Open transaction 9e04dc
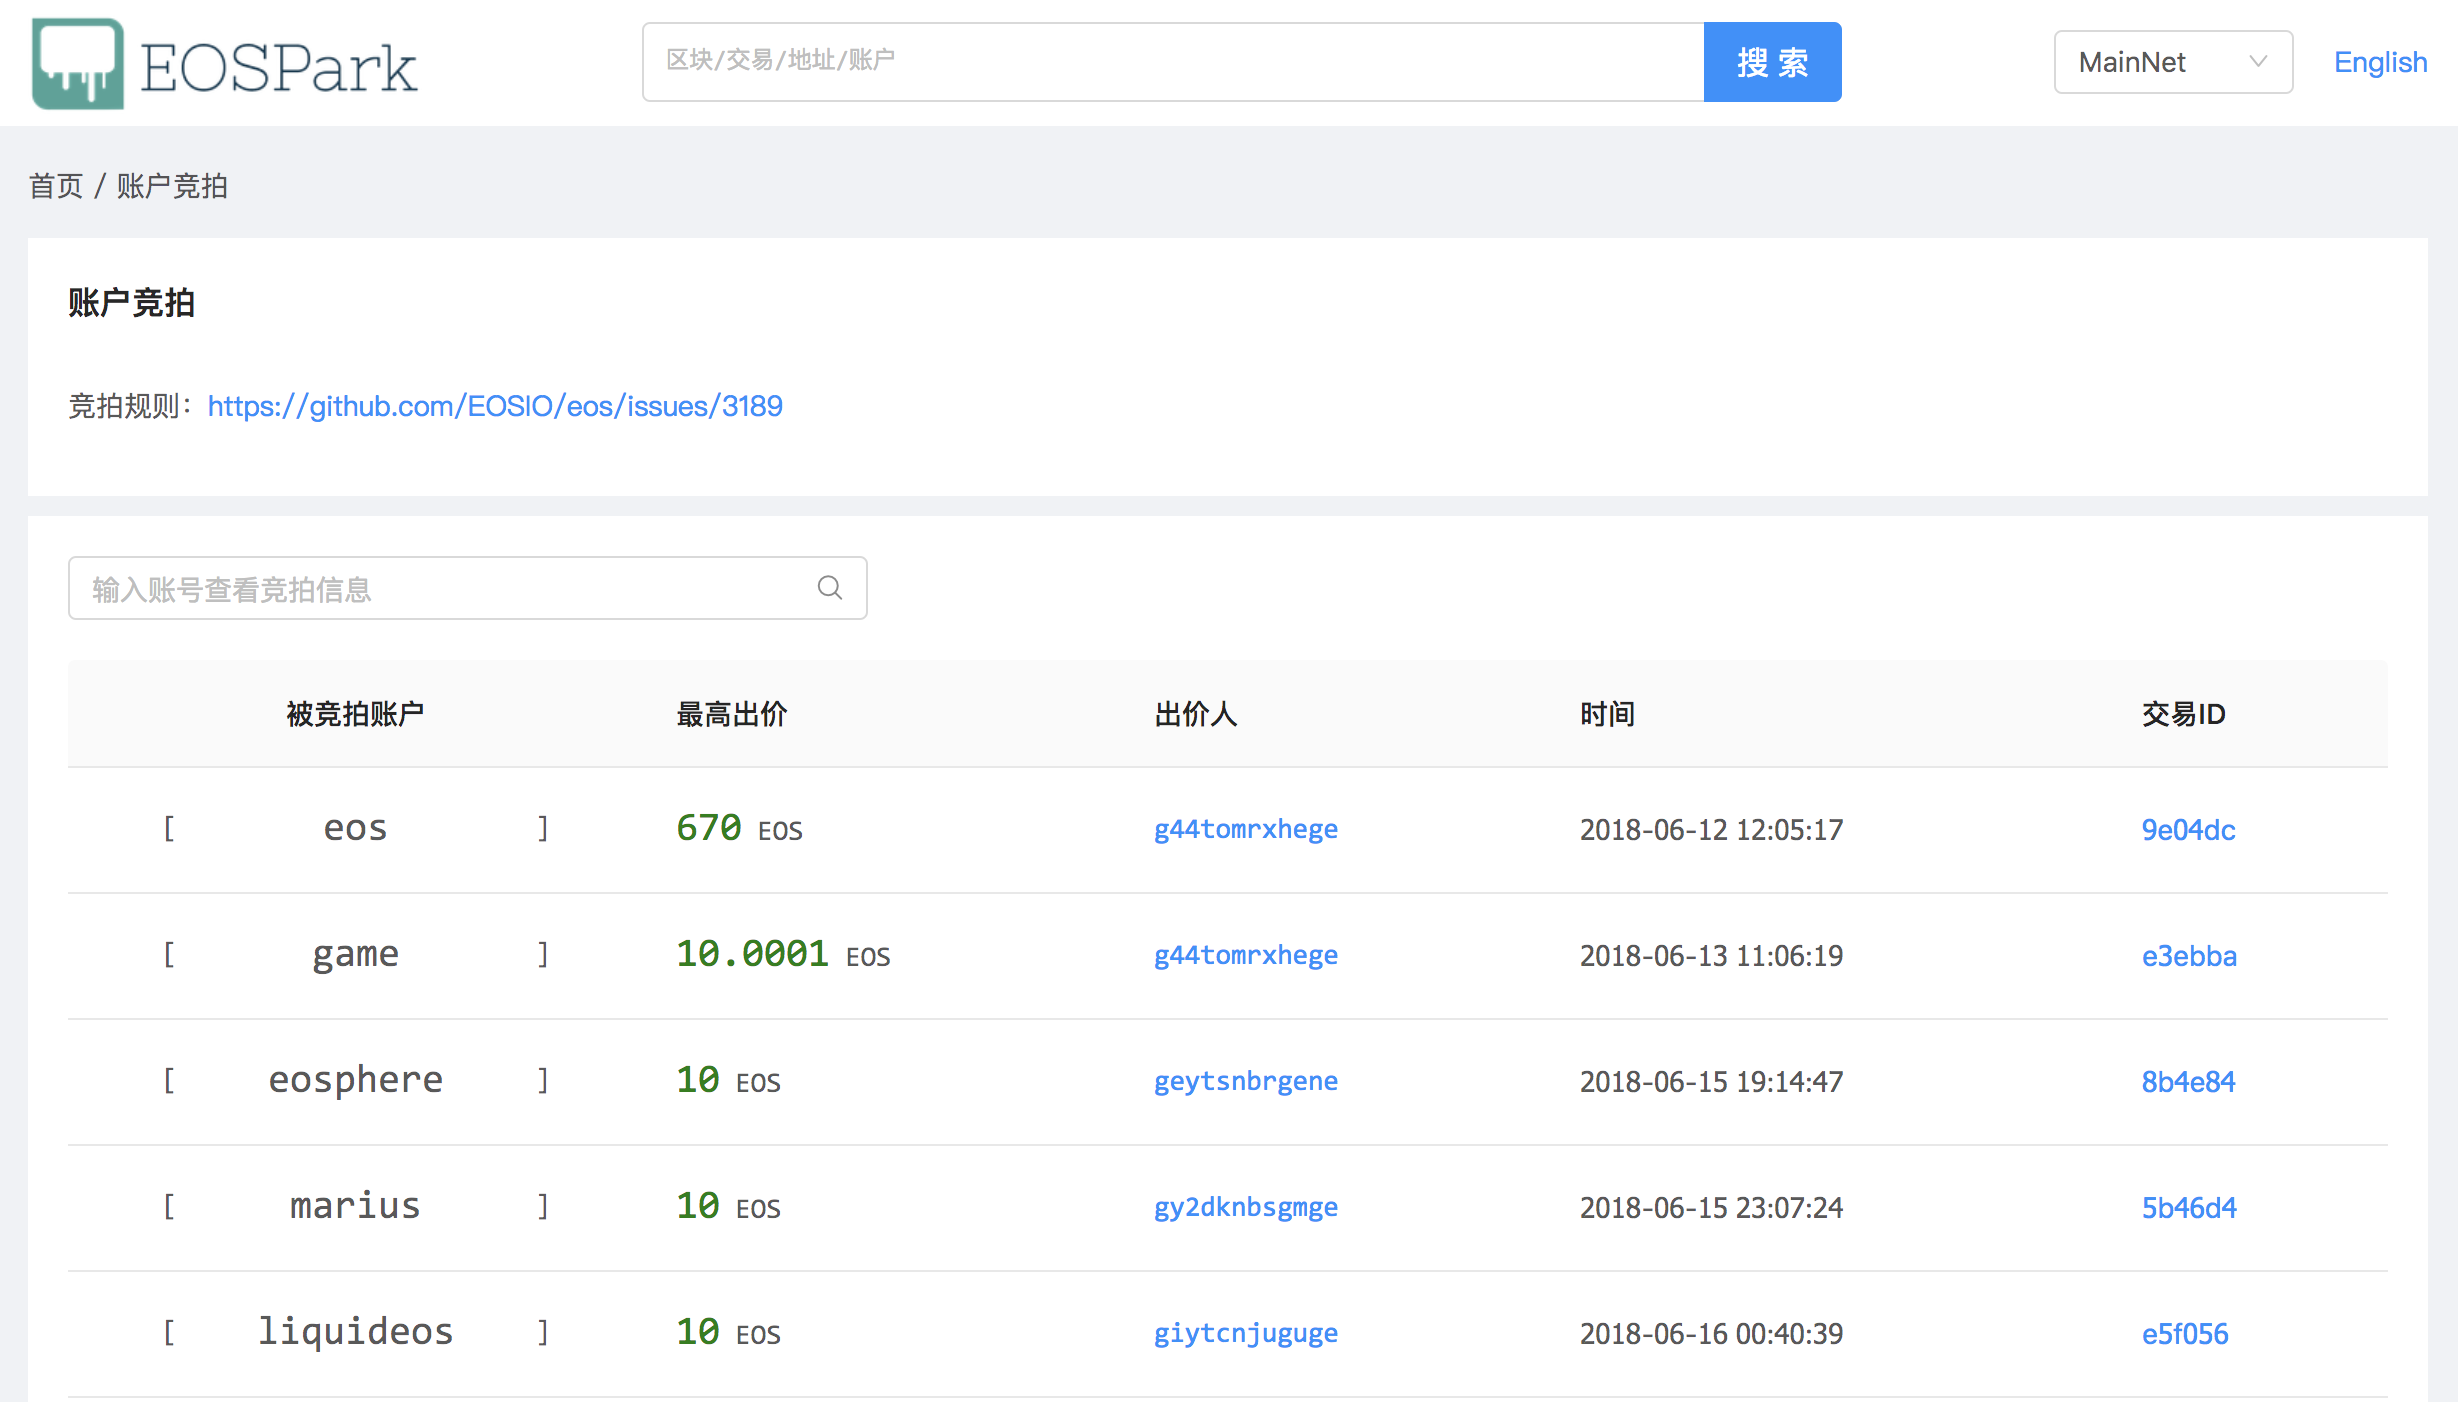2458x1402 pixels. click(x=2188, y=830)
